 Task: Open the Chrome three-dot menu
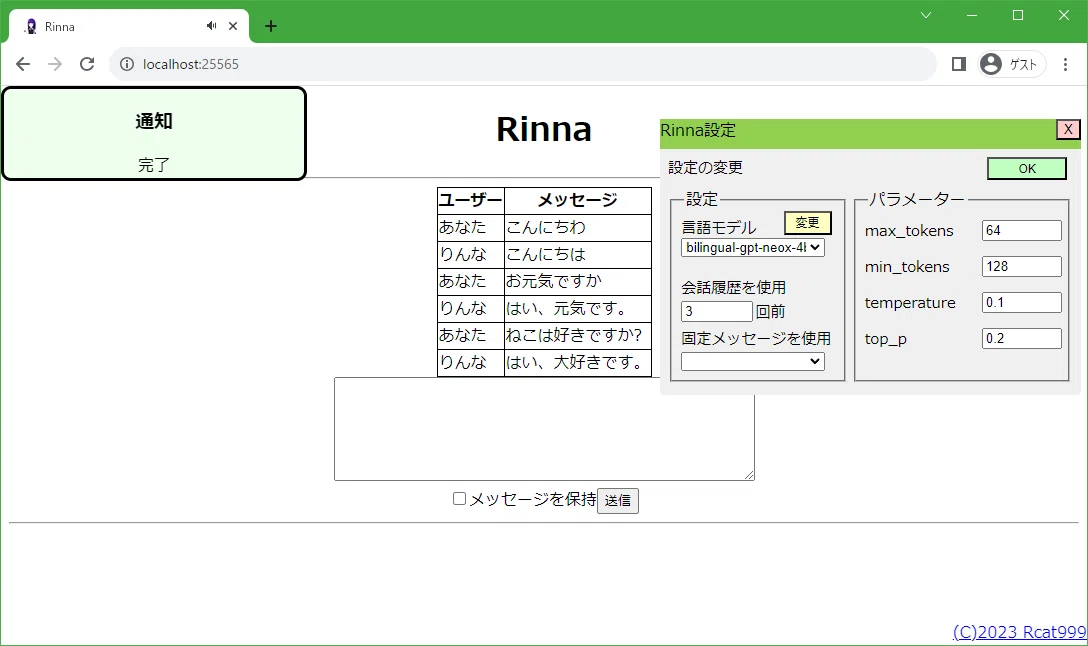[1065, 65]
